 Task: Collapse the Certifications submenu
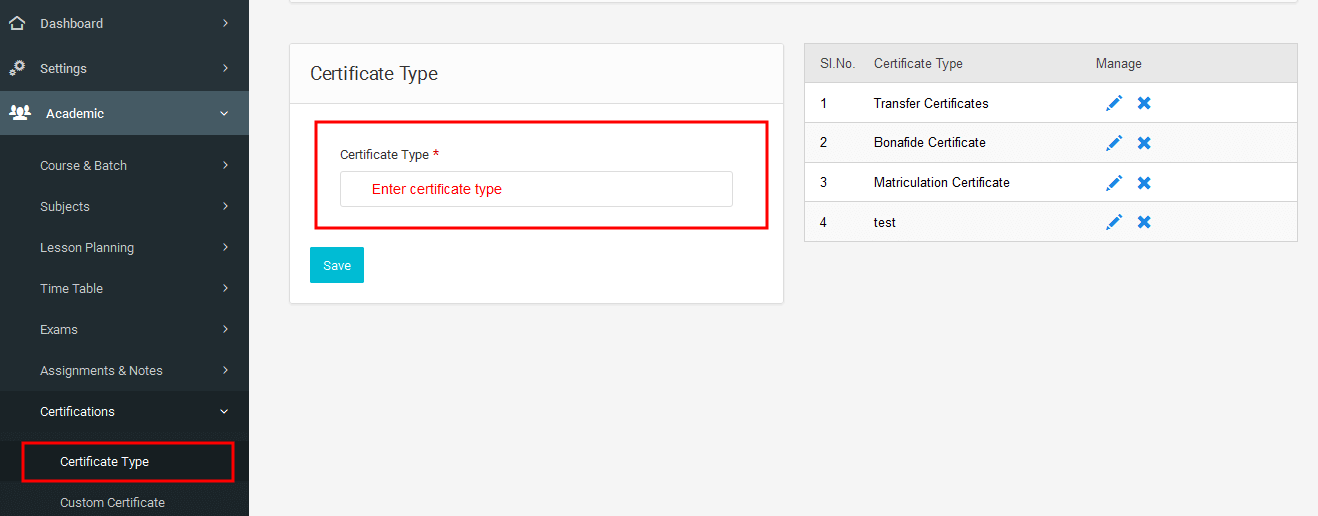[x=124, y=411]
